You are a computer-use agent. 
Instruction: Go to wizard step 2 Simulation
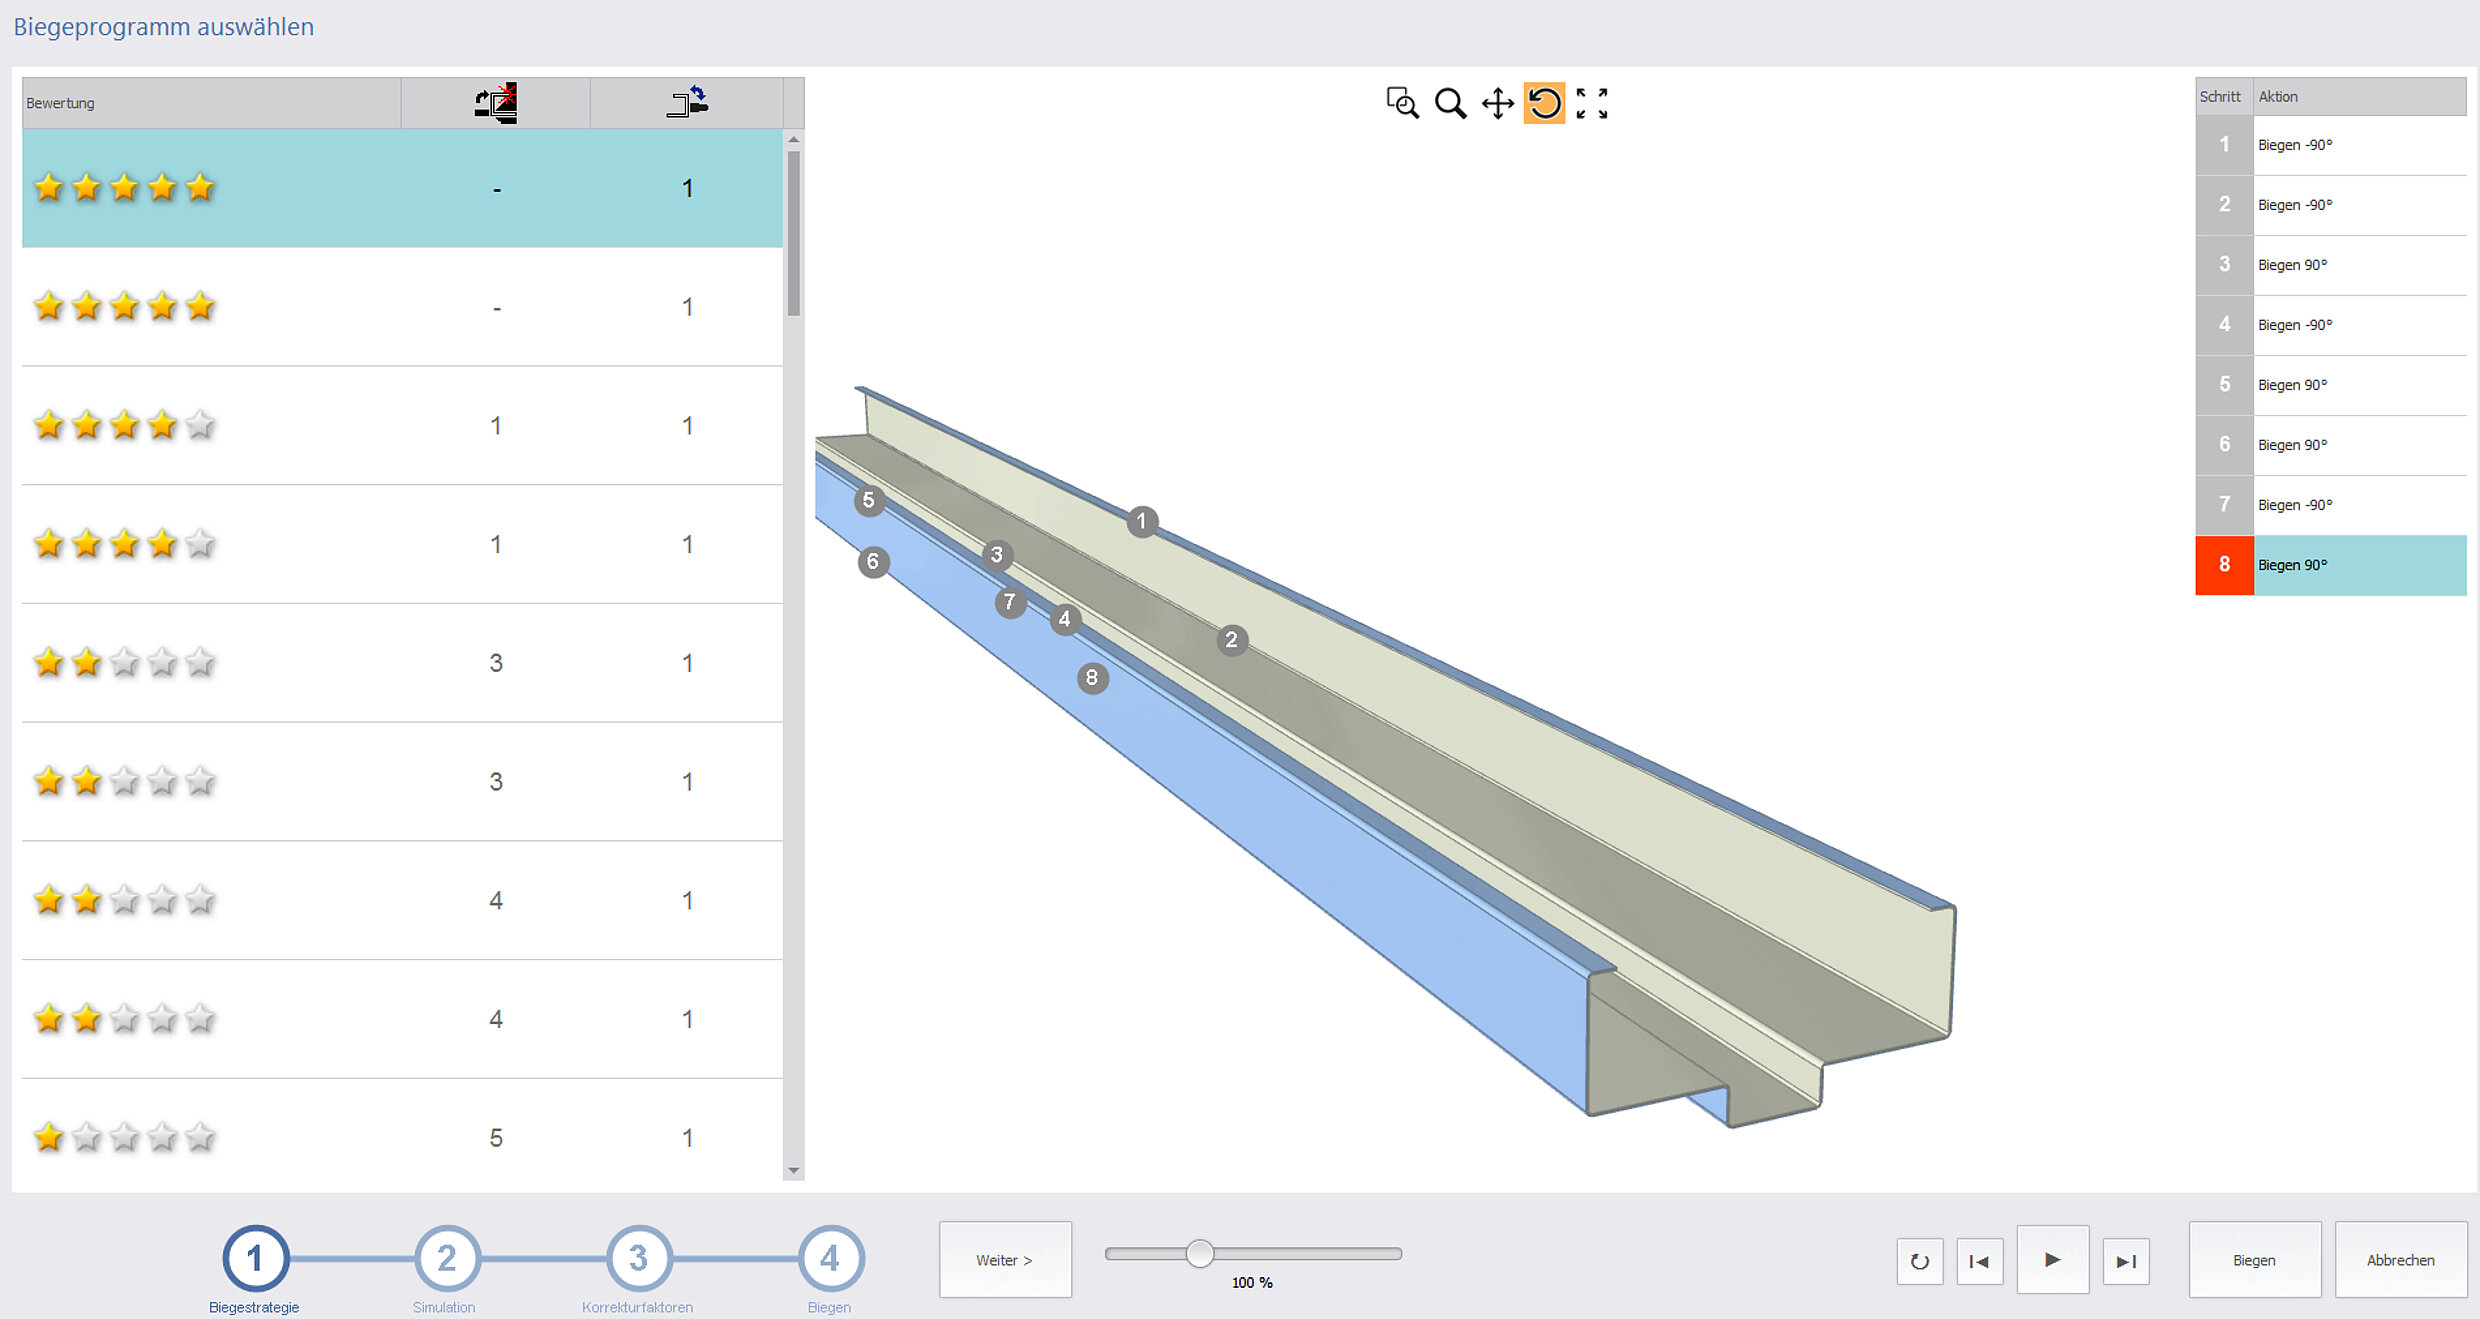pyautogui.click(x=446, y=1258)
